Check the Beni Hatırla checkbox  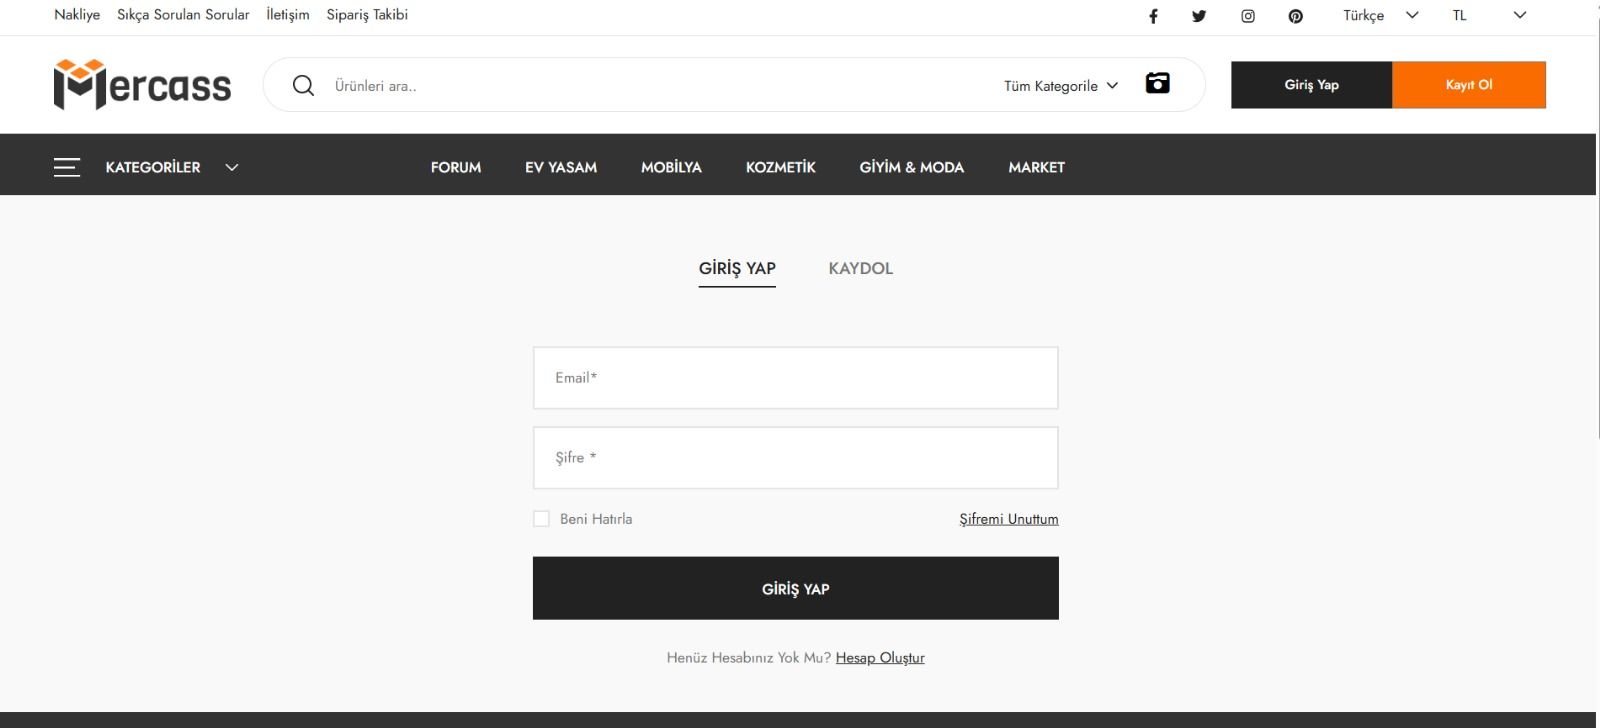(x=542, y=519)
